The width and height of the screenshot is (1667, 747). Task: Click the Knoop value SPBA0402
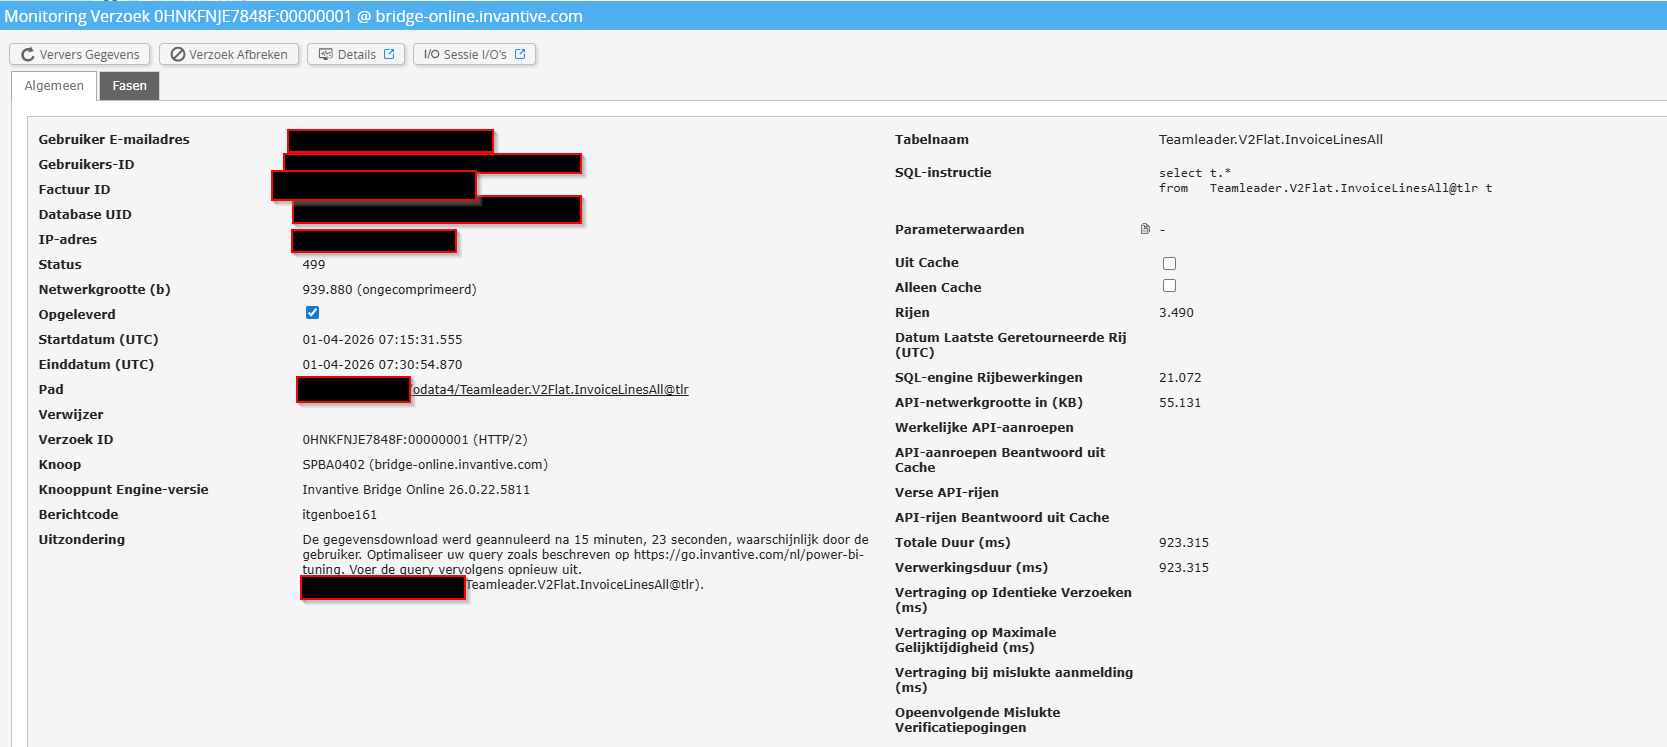pos(424,465)
